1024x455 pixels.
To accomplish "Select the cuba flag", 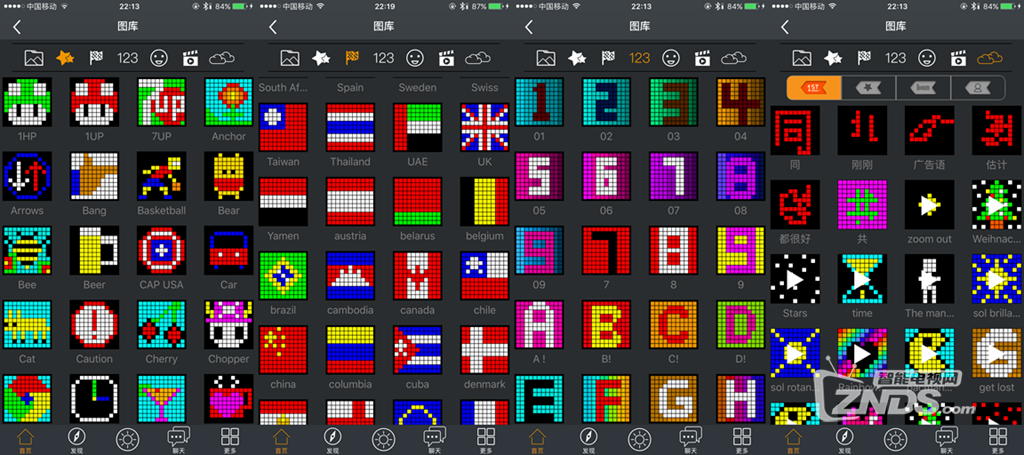I will click(417, 350).
